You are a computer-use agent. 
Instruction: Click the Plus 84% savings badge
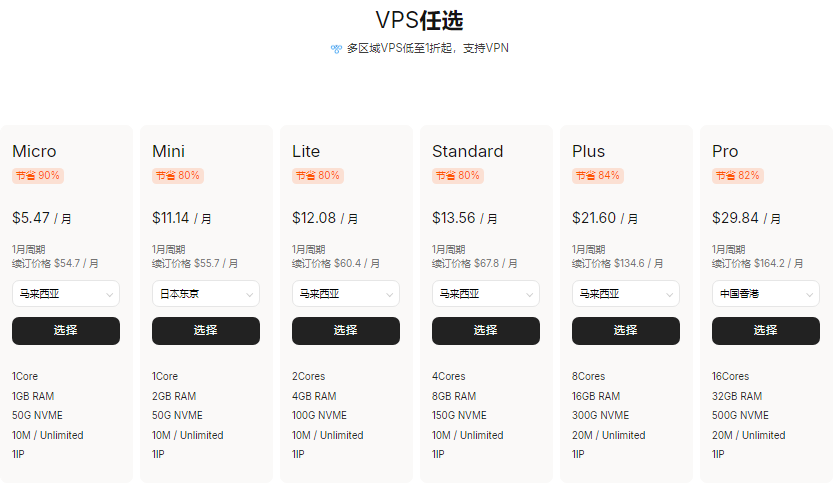coord(597,176)
